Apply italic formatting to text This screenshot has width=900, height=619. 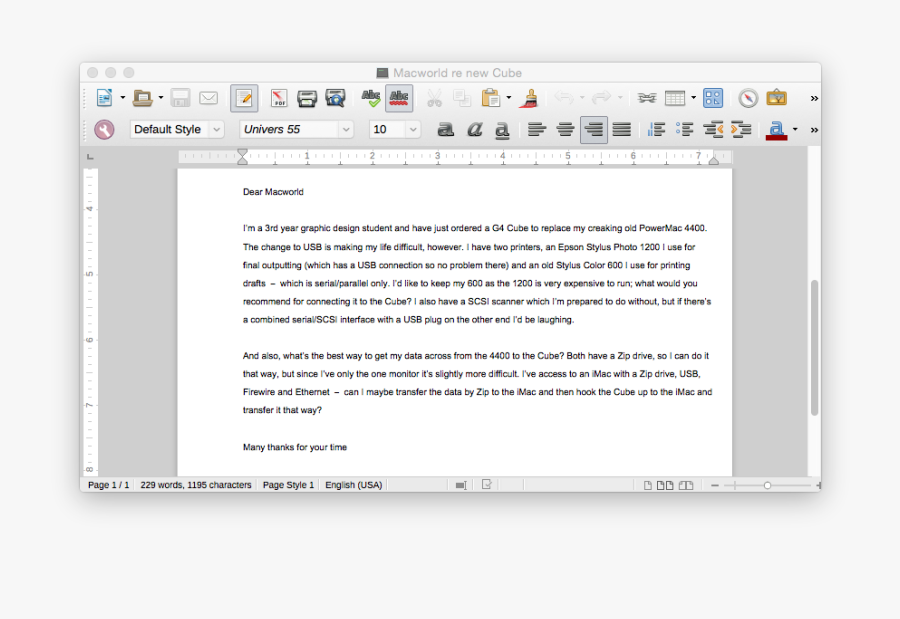(x=474, y=129)
